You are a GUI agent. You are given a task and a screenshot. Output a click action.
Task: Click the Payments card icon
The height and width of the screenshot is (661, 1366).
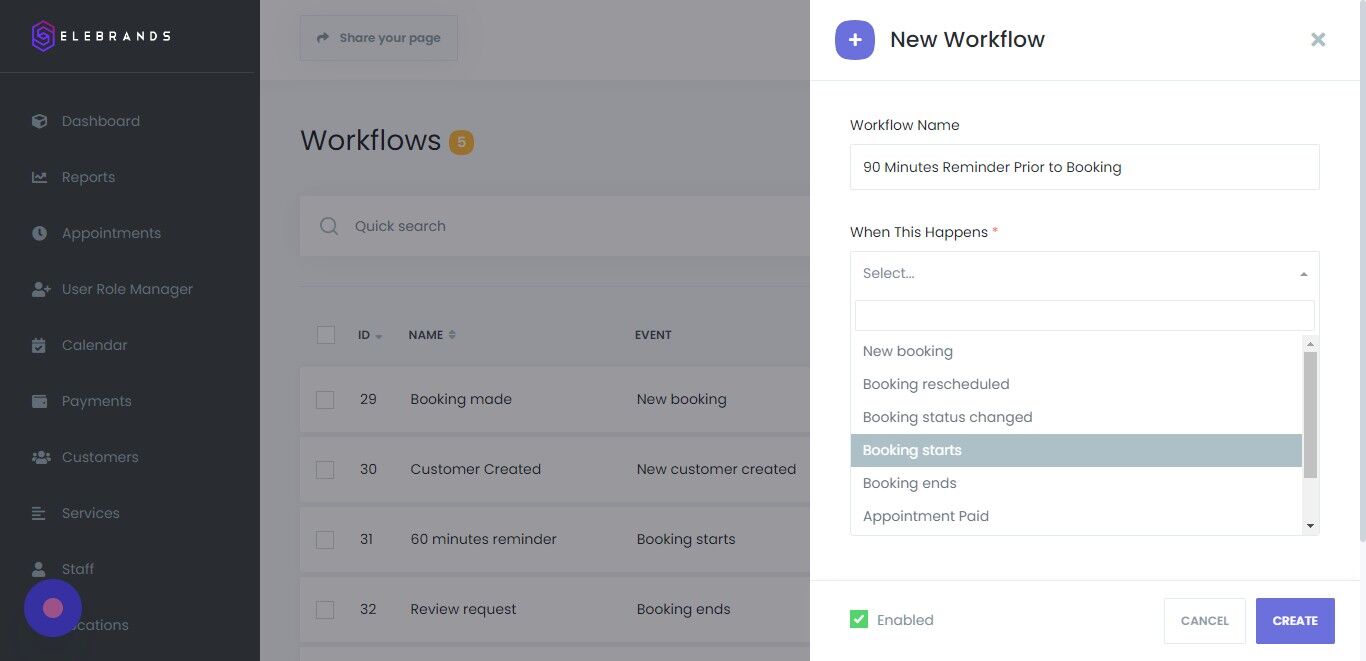(39, 401)
